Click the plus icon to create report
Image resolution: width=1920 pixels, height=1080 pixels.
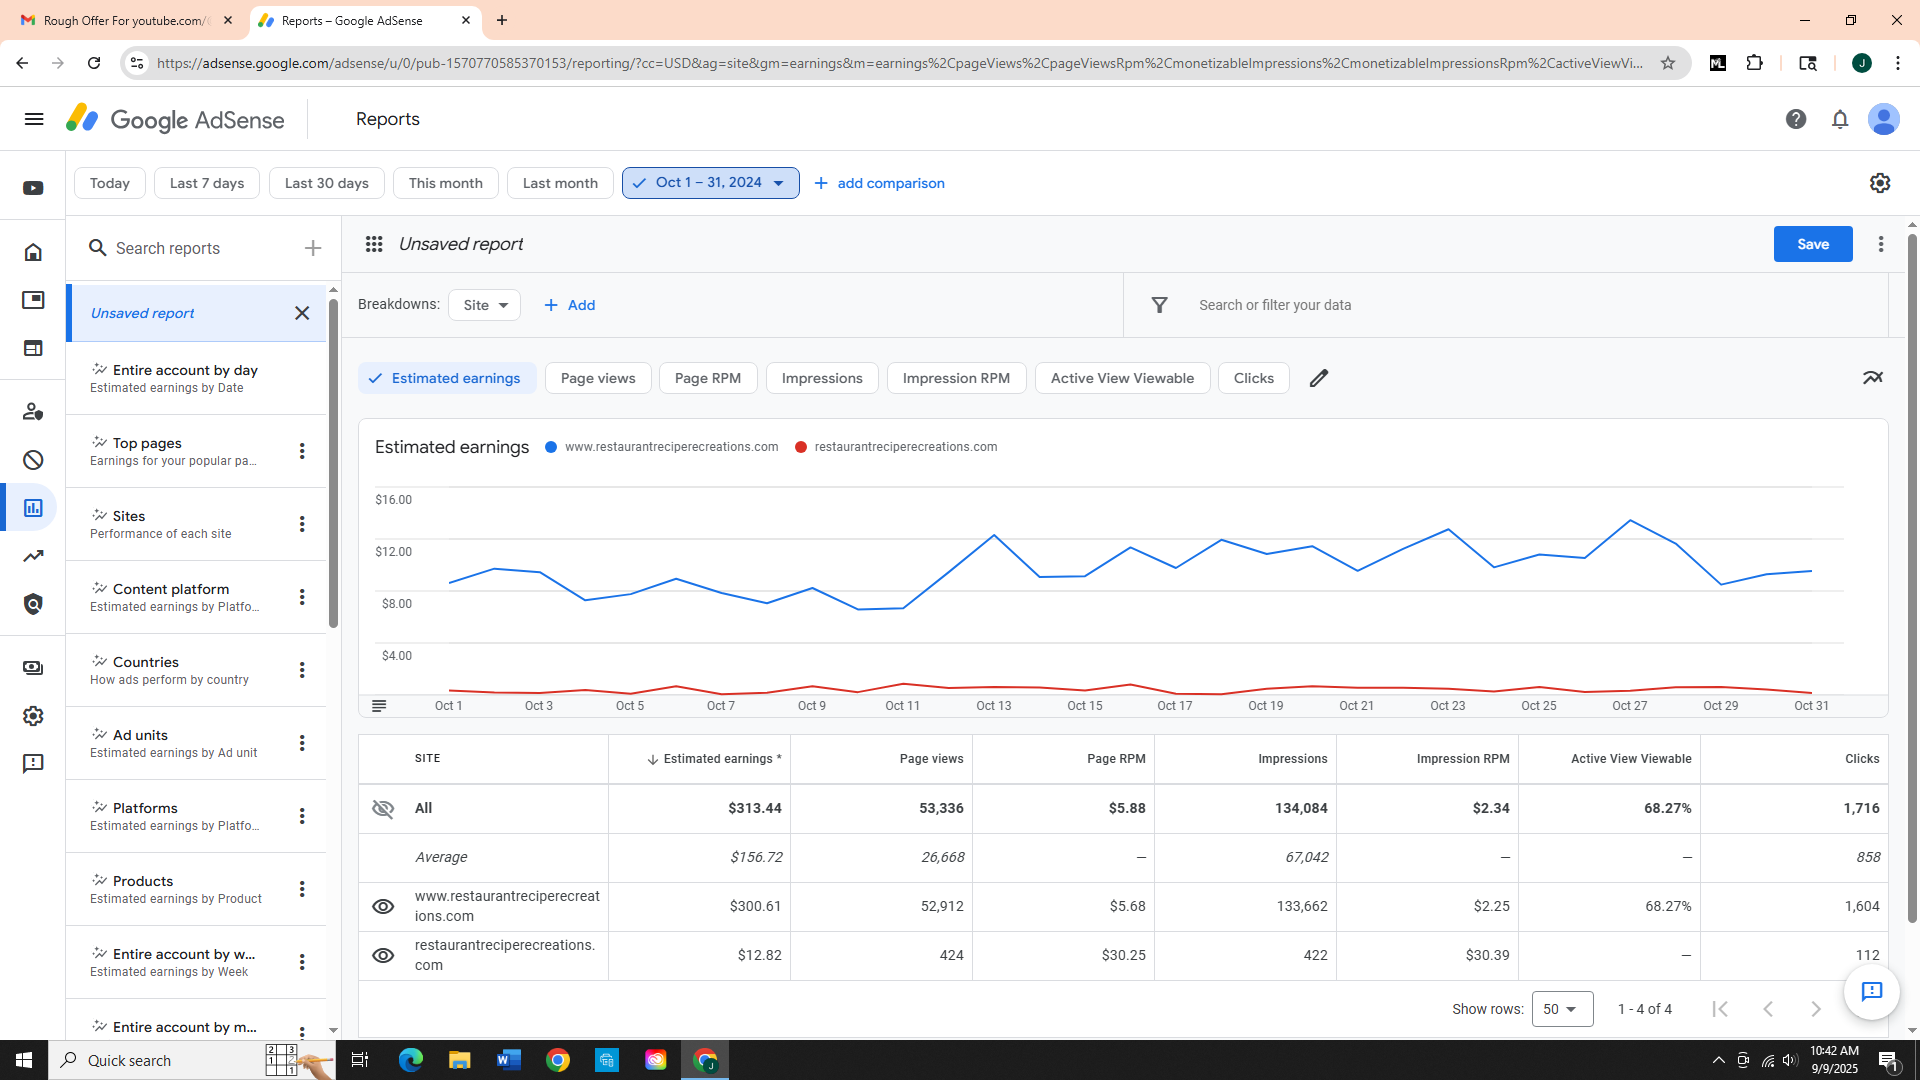(313, 248)
